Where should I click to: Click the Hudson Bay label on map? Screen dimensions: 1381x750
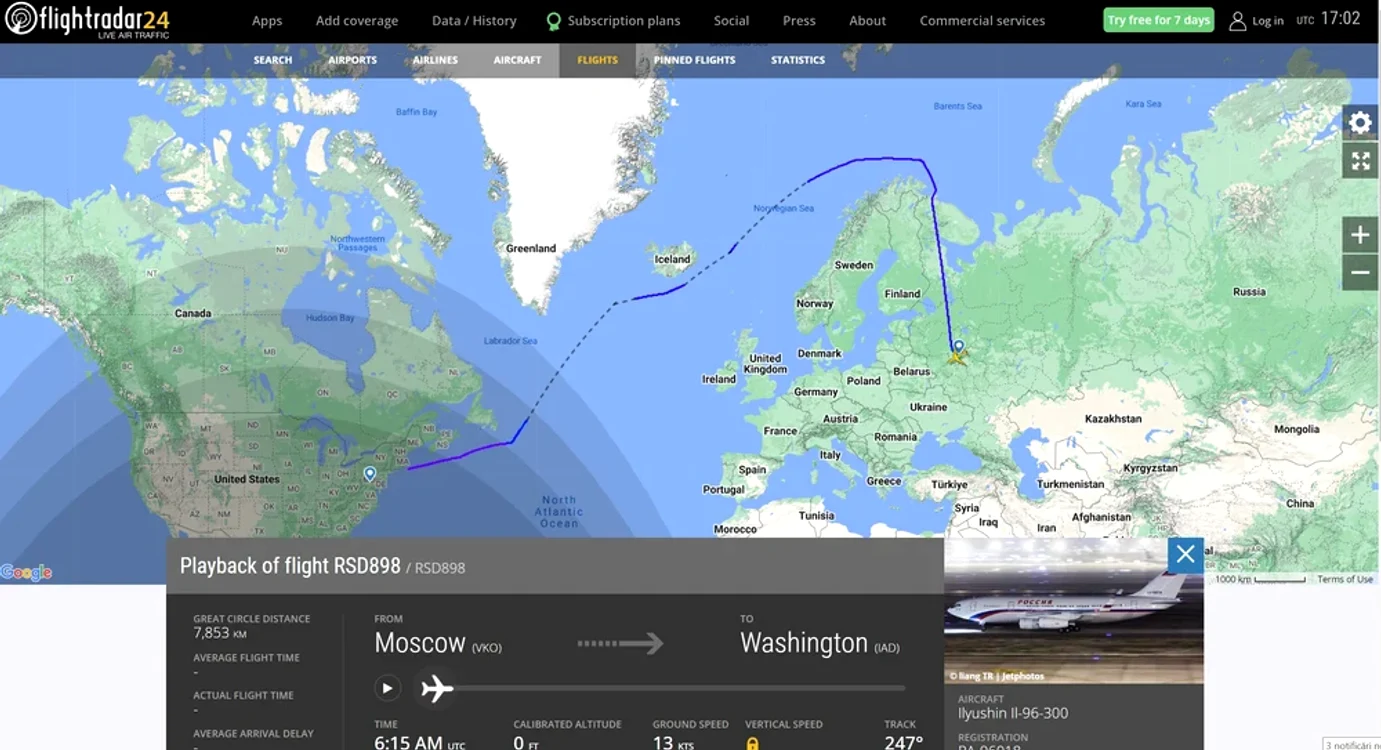pos(331,318)
